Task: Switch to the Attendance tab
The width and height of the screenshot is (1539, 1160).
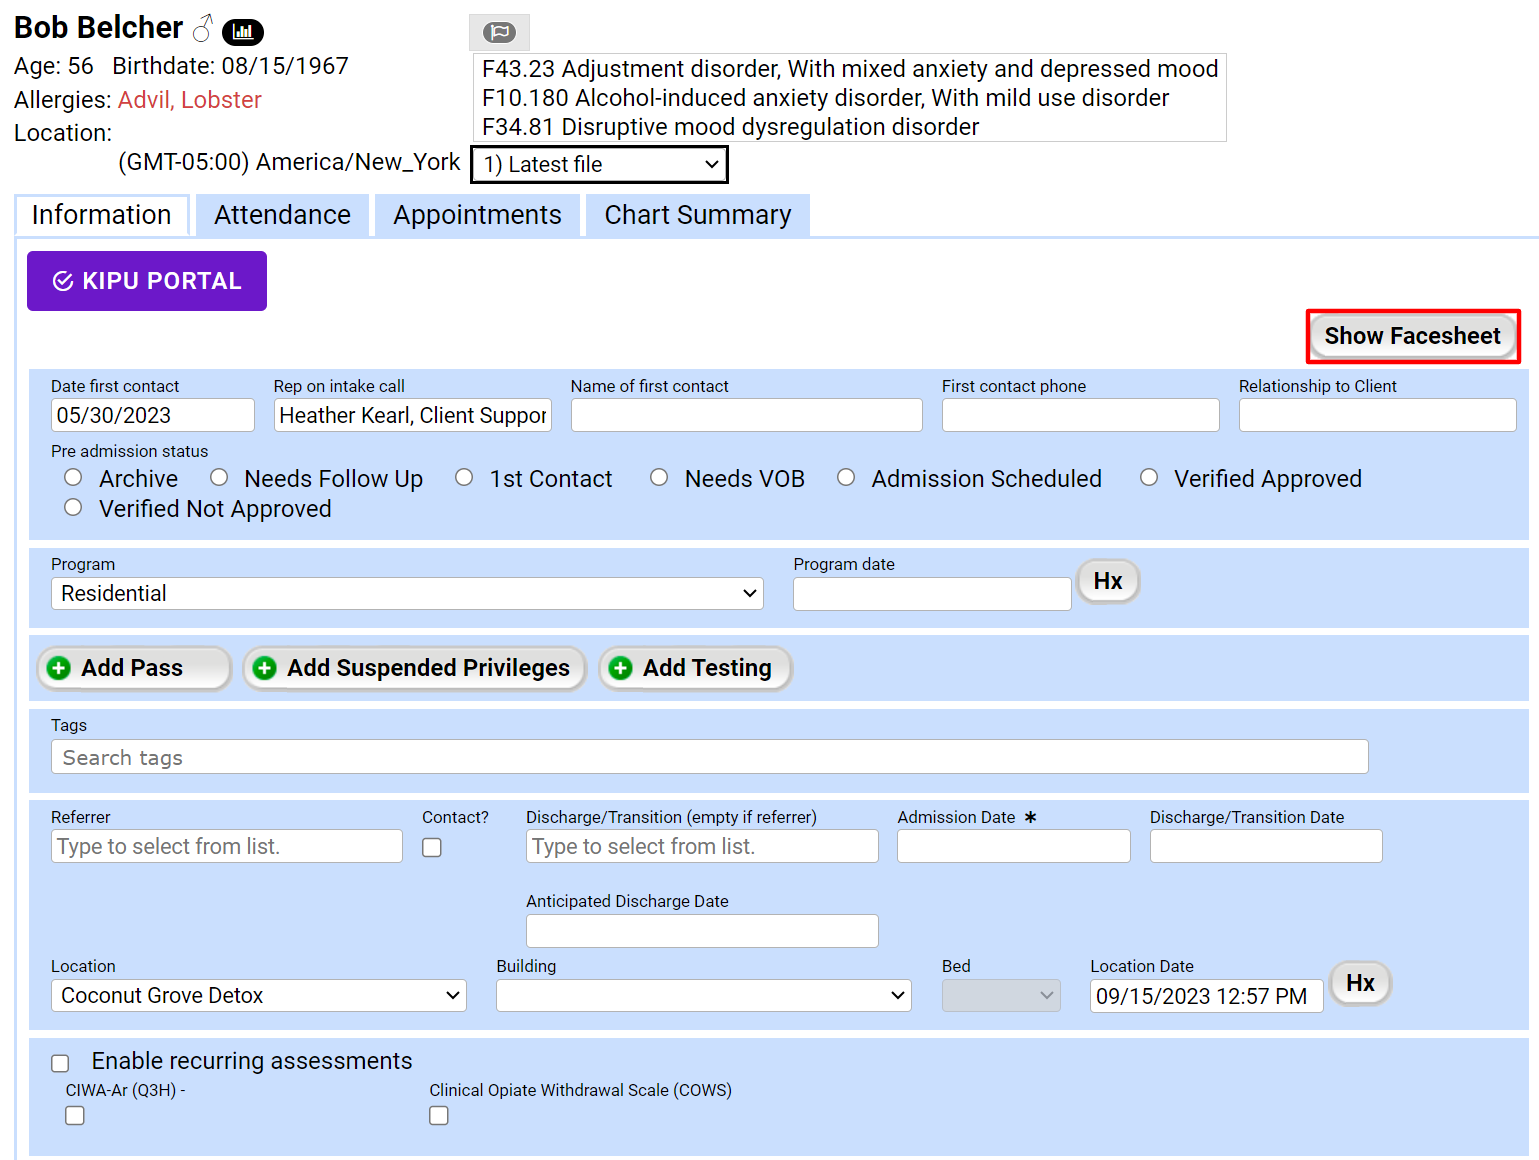Action: point(282,214)
